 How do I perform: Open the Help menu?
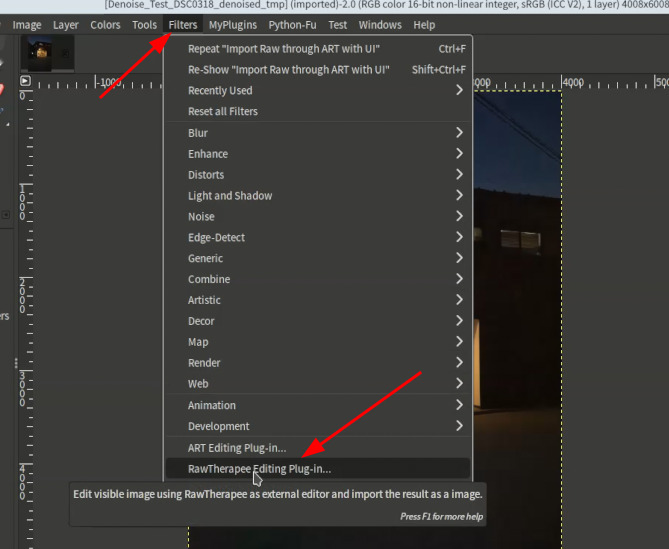pos(424,25)
